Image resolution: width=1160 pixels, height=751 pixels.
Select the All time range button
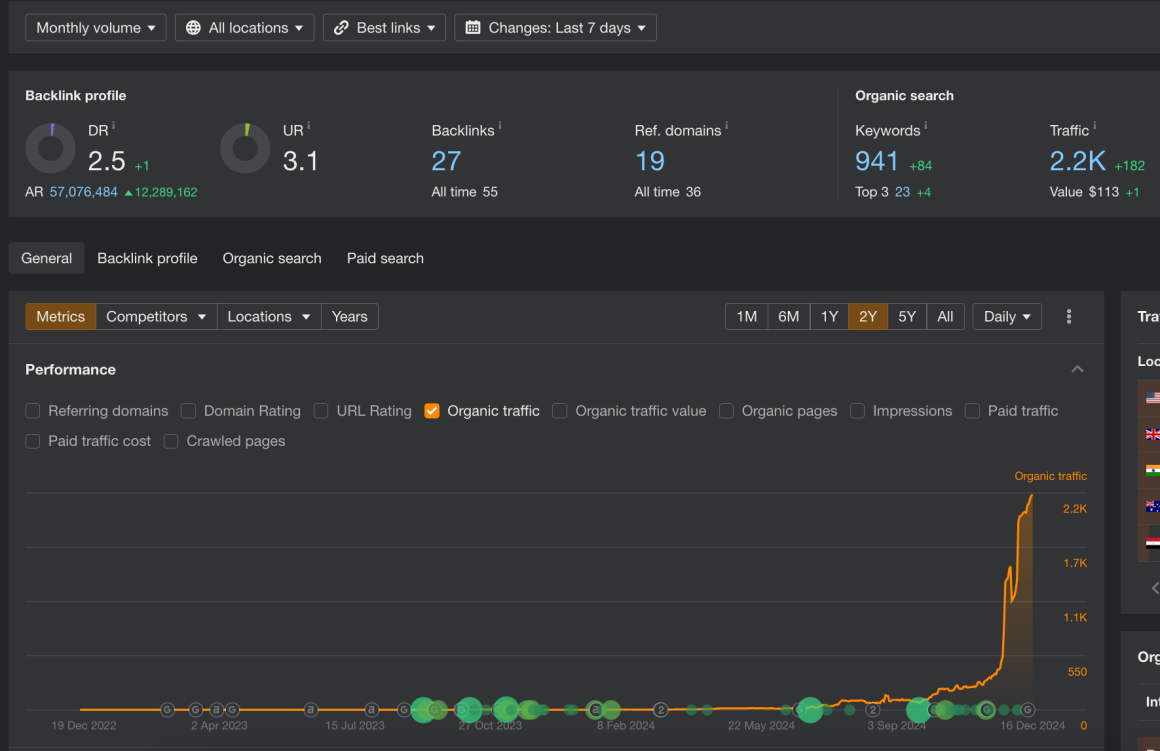click(945, 316)
